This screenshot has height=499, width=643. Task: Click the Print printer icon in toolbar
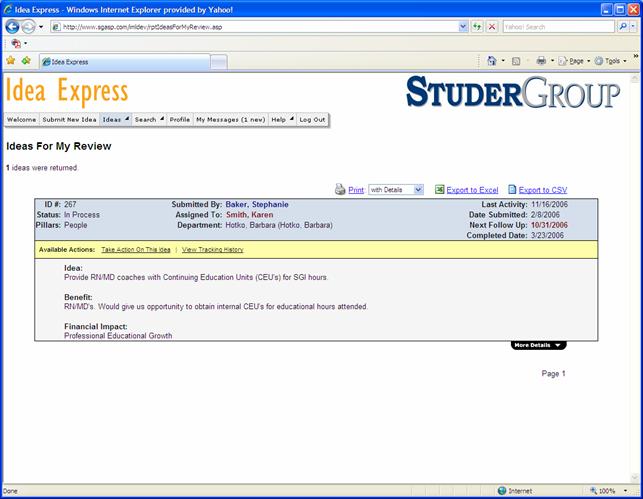click(x=541, y=61)
